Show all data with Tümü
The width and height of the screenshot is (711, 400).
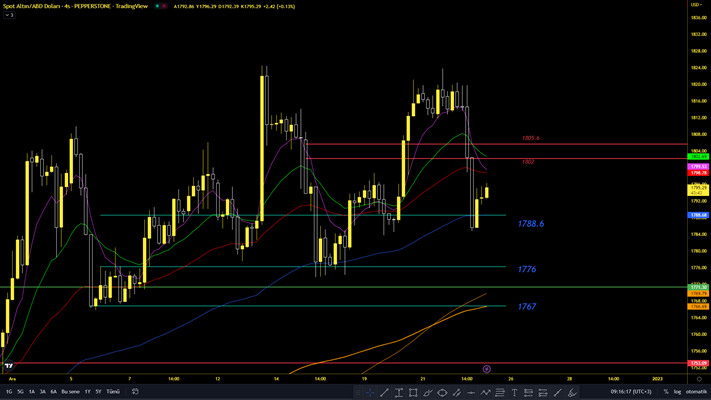[x=113, y=391]
